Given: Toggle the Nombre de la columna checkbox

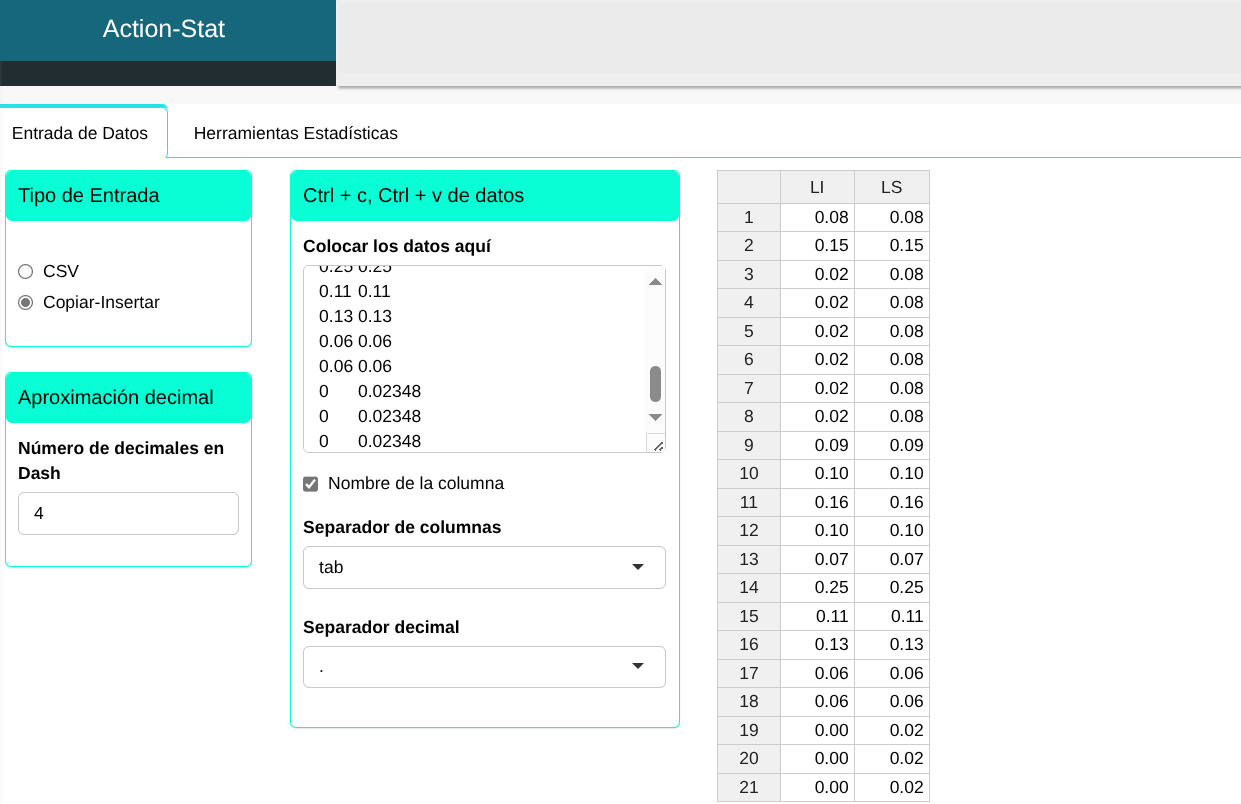Looking at the screenshot, I should 311,484.
